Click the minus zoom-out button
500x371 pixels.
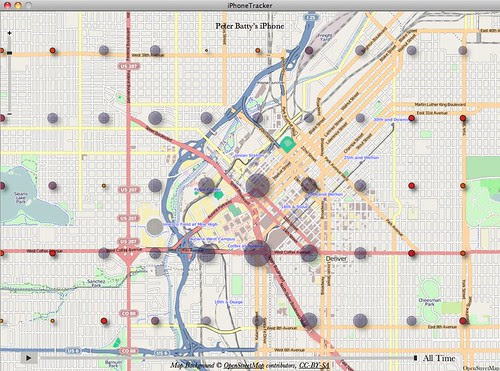pos(9,114)
